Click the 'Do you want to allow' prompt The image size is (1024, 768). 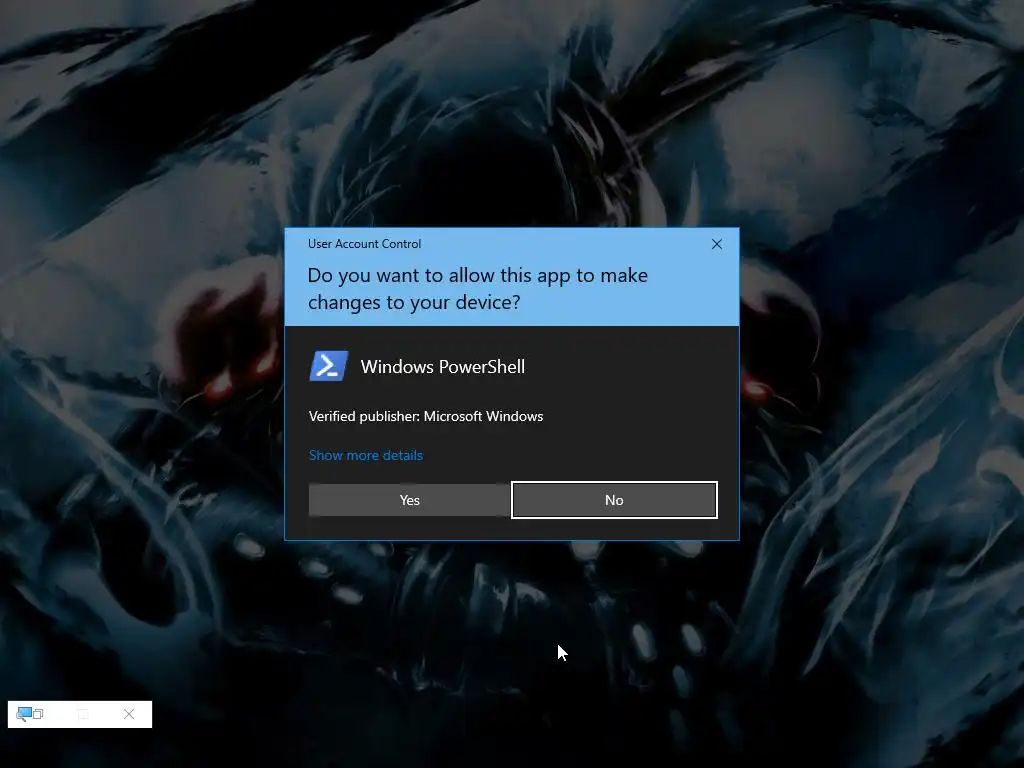pyautogui.click(x=478, y=289)
